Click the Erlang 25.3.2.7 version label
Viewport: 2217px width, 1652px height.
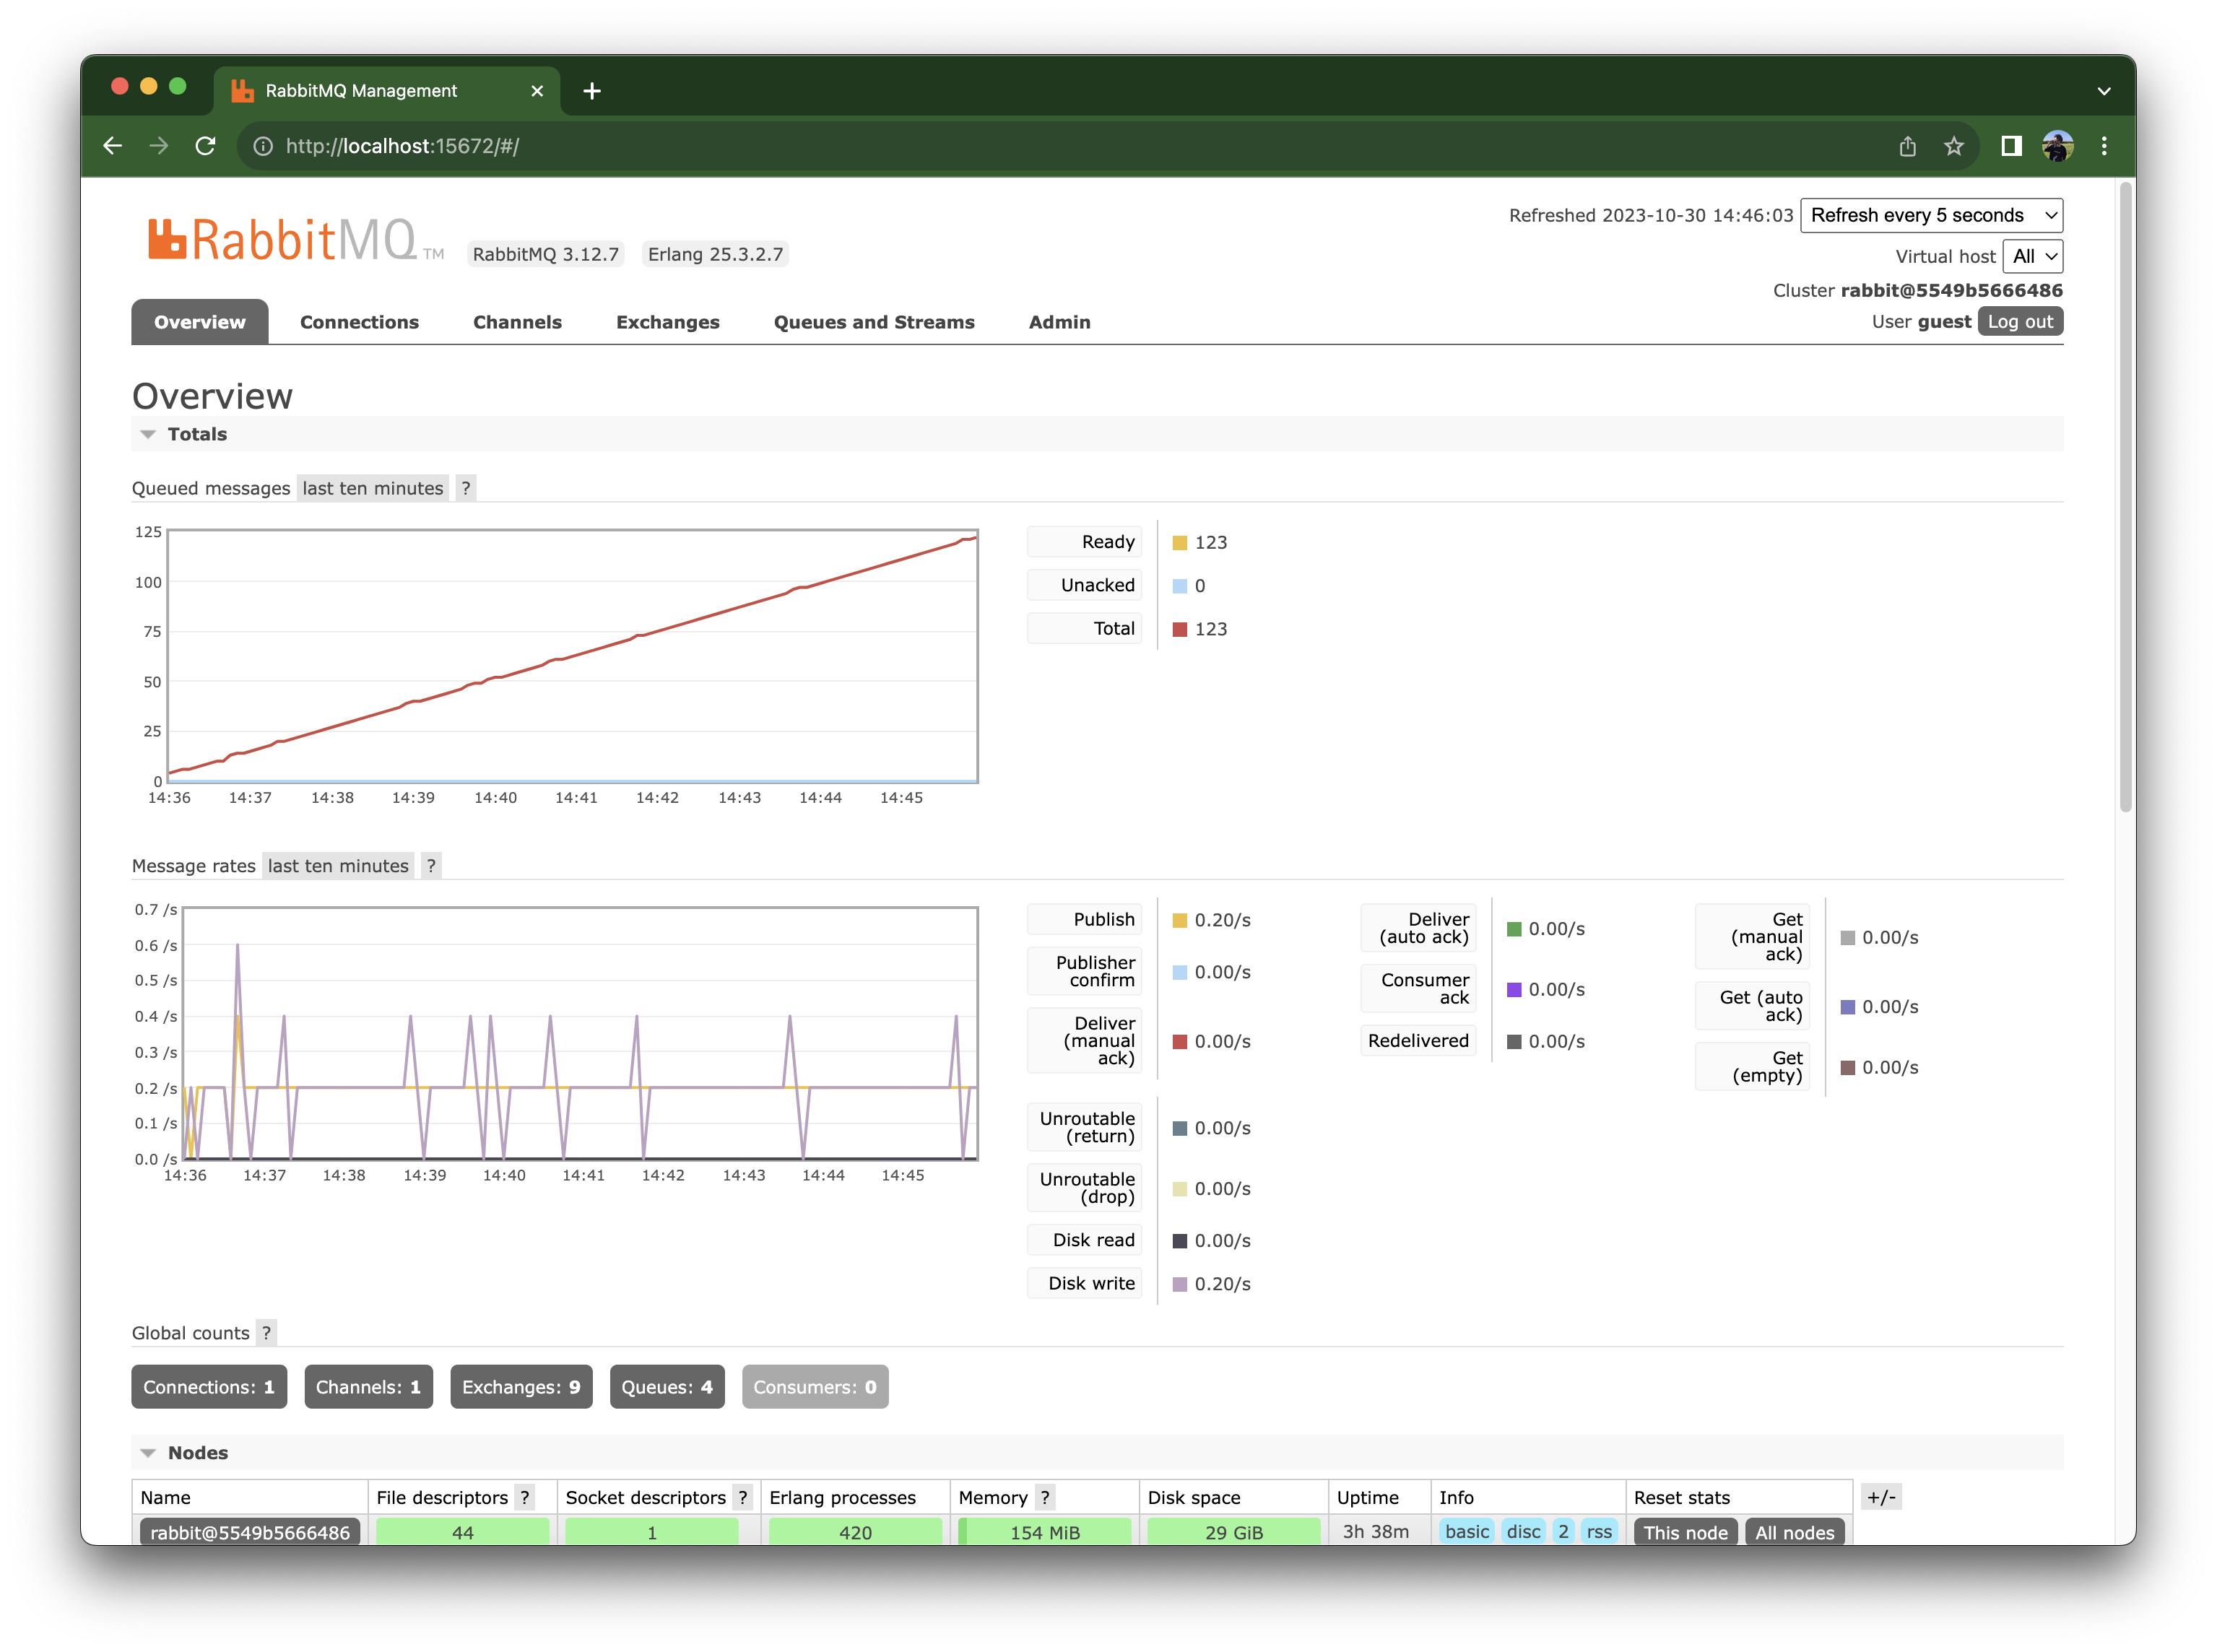(716, 254)
